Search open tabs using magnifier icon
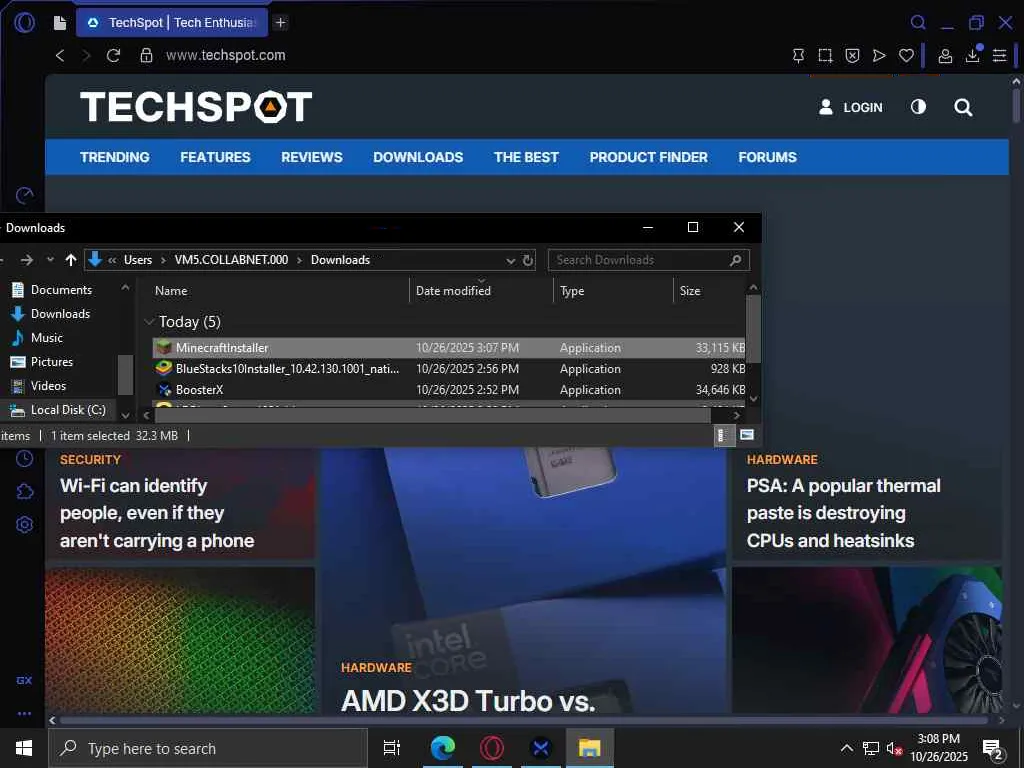The width and height of the screenshot is (1024, 768). tap(918, 23)
